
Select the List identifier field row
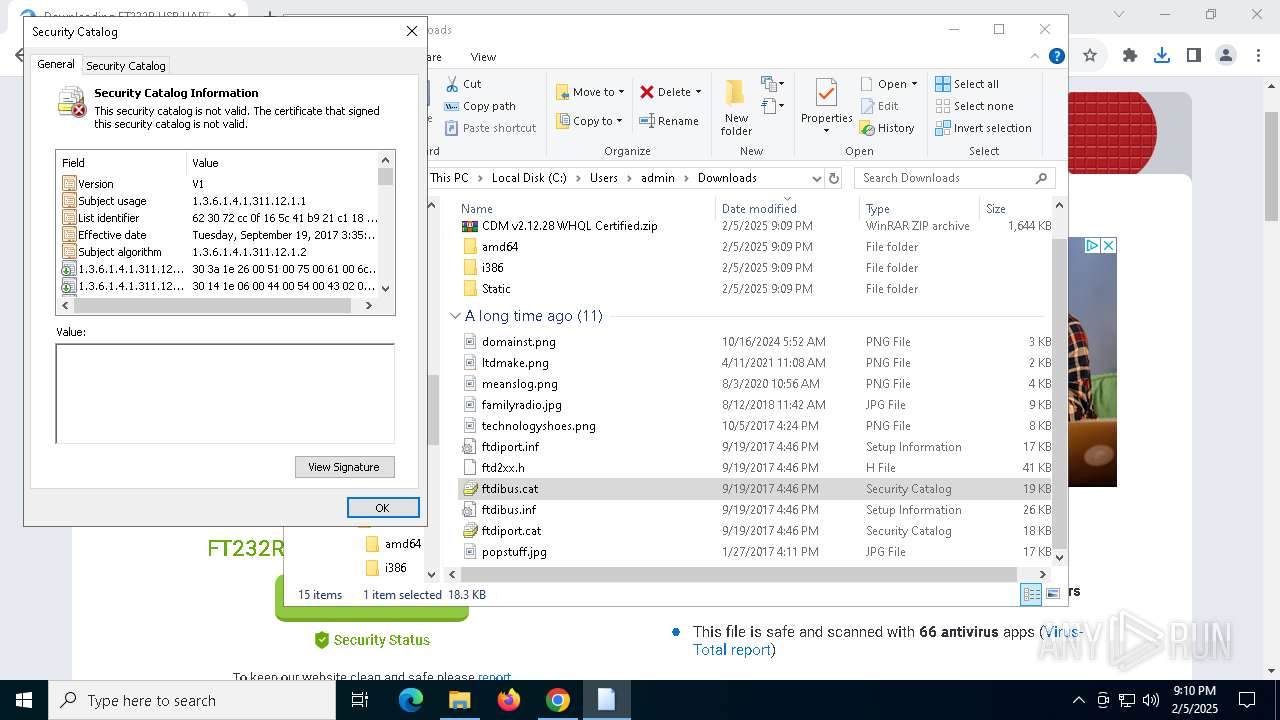220,218
